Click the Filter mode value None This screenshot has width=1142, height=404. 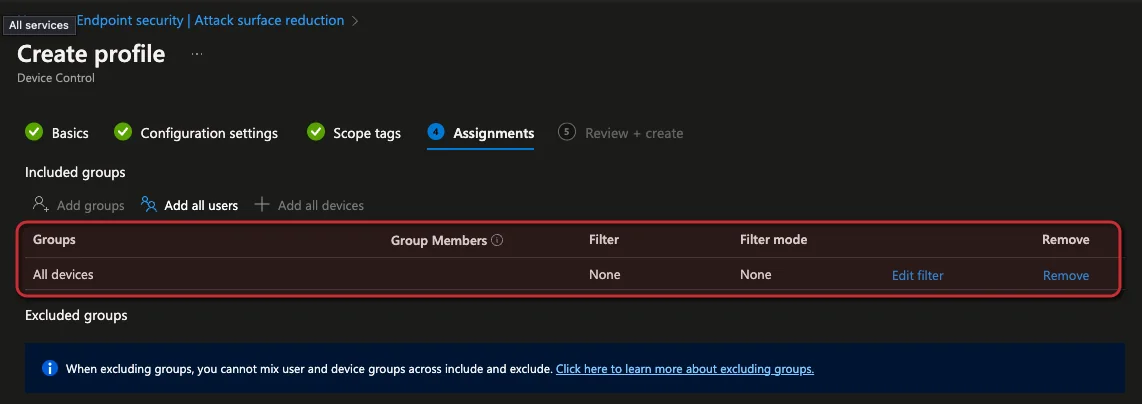point(755,274)
